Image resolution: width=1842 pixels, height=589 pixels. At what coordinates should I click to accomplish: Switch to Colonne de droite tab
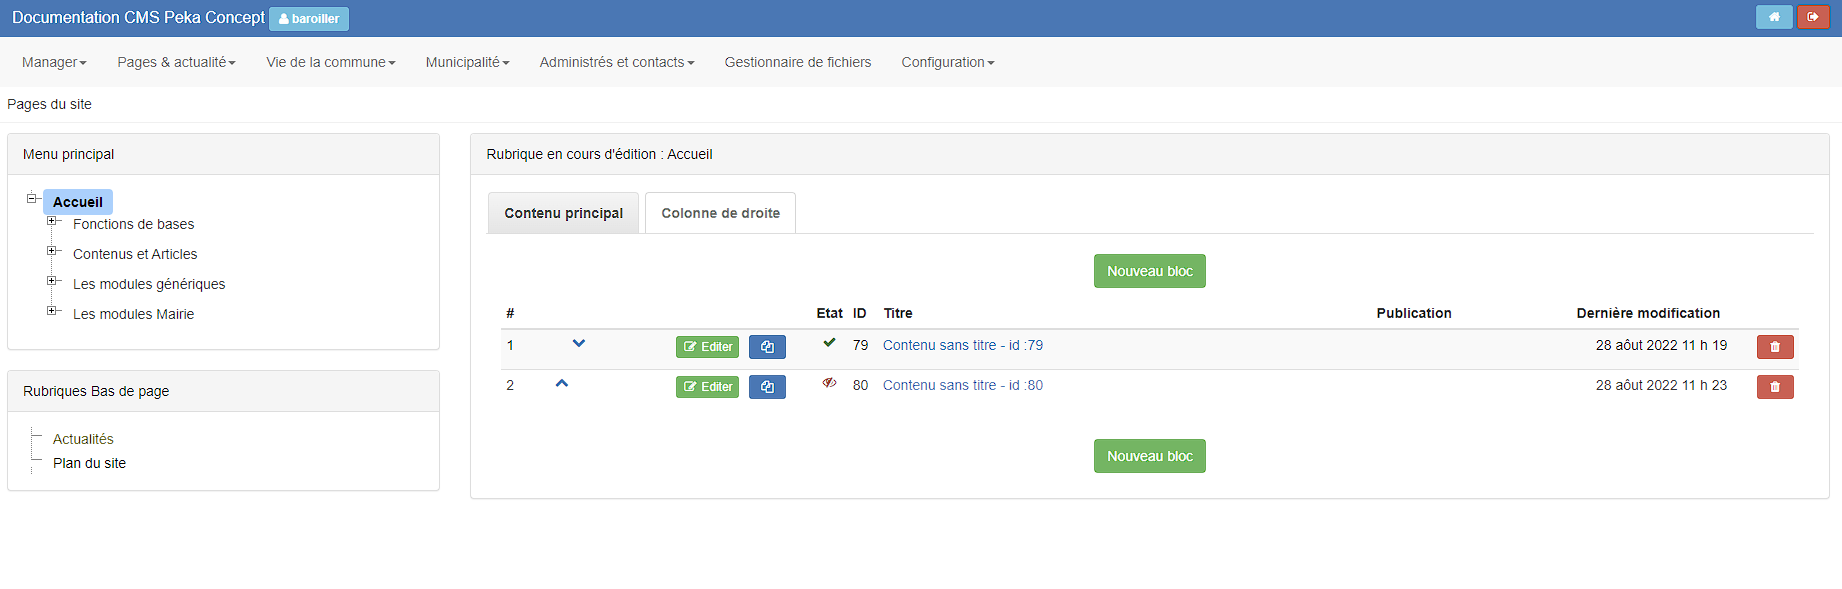click(x=720, y=213)
